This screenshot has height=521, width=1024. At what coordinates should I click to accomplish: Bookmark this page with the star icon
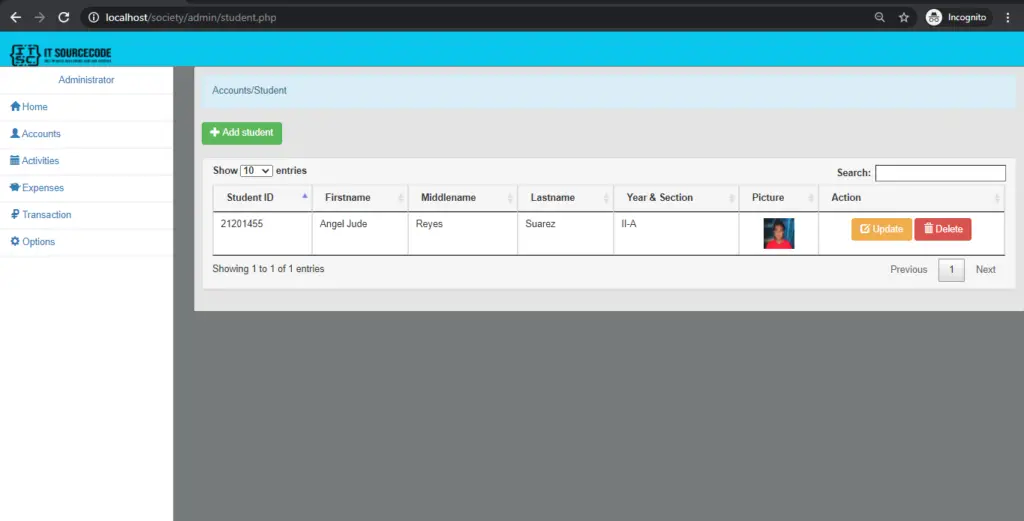[x=904, y=17]
